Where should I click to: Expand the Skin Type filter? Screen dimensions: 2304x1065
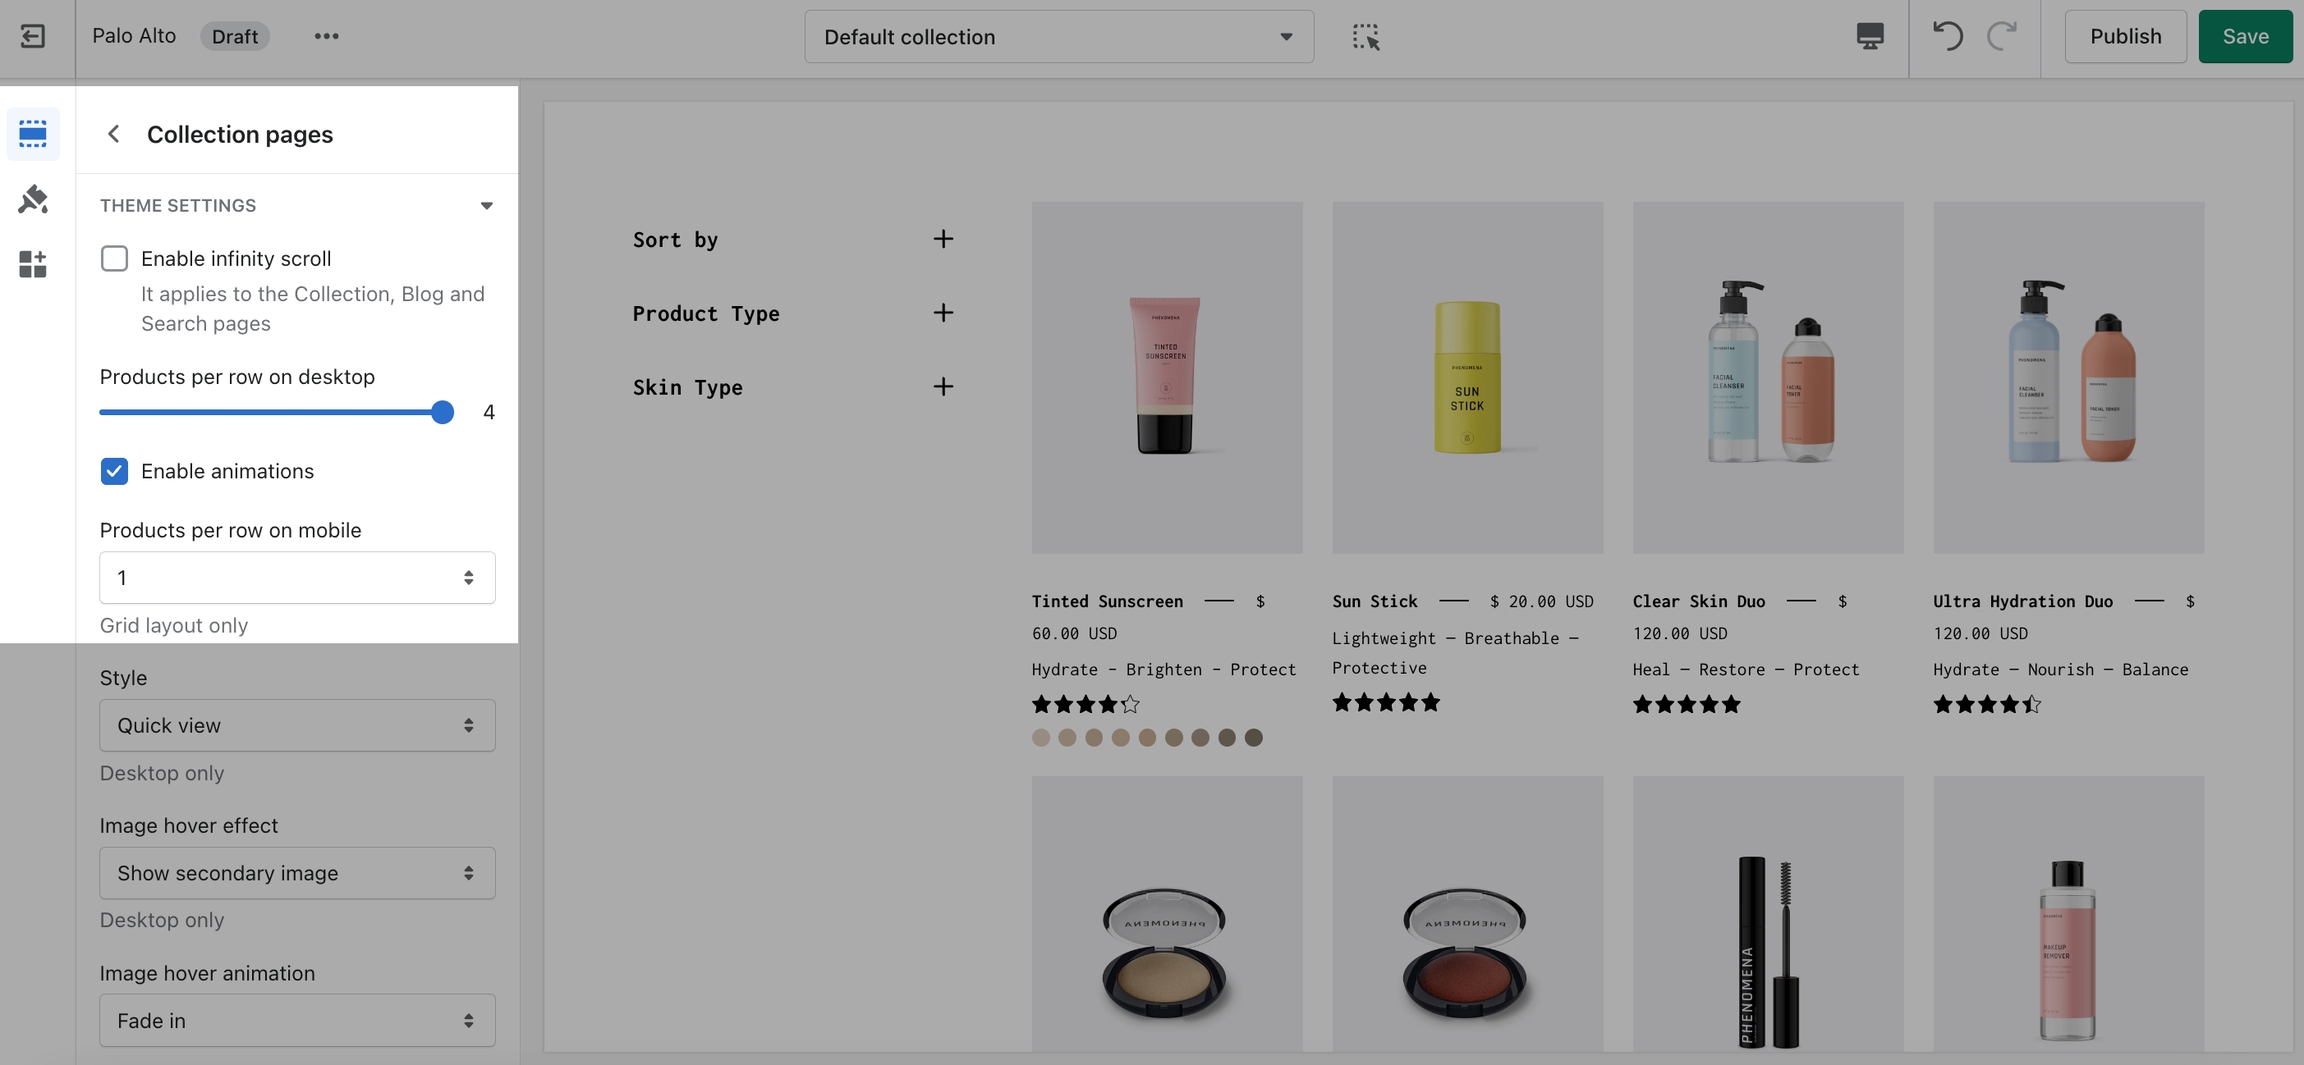tap(942, 387)
